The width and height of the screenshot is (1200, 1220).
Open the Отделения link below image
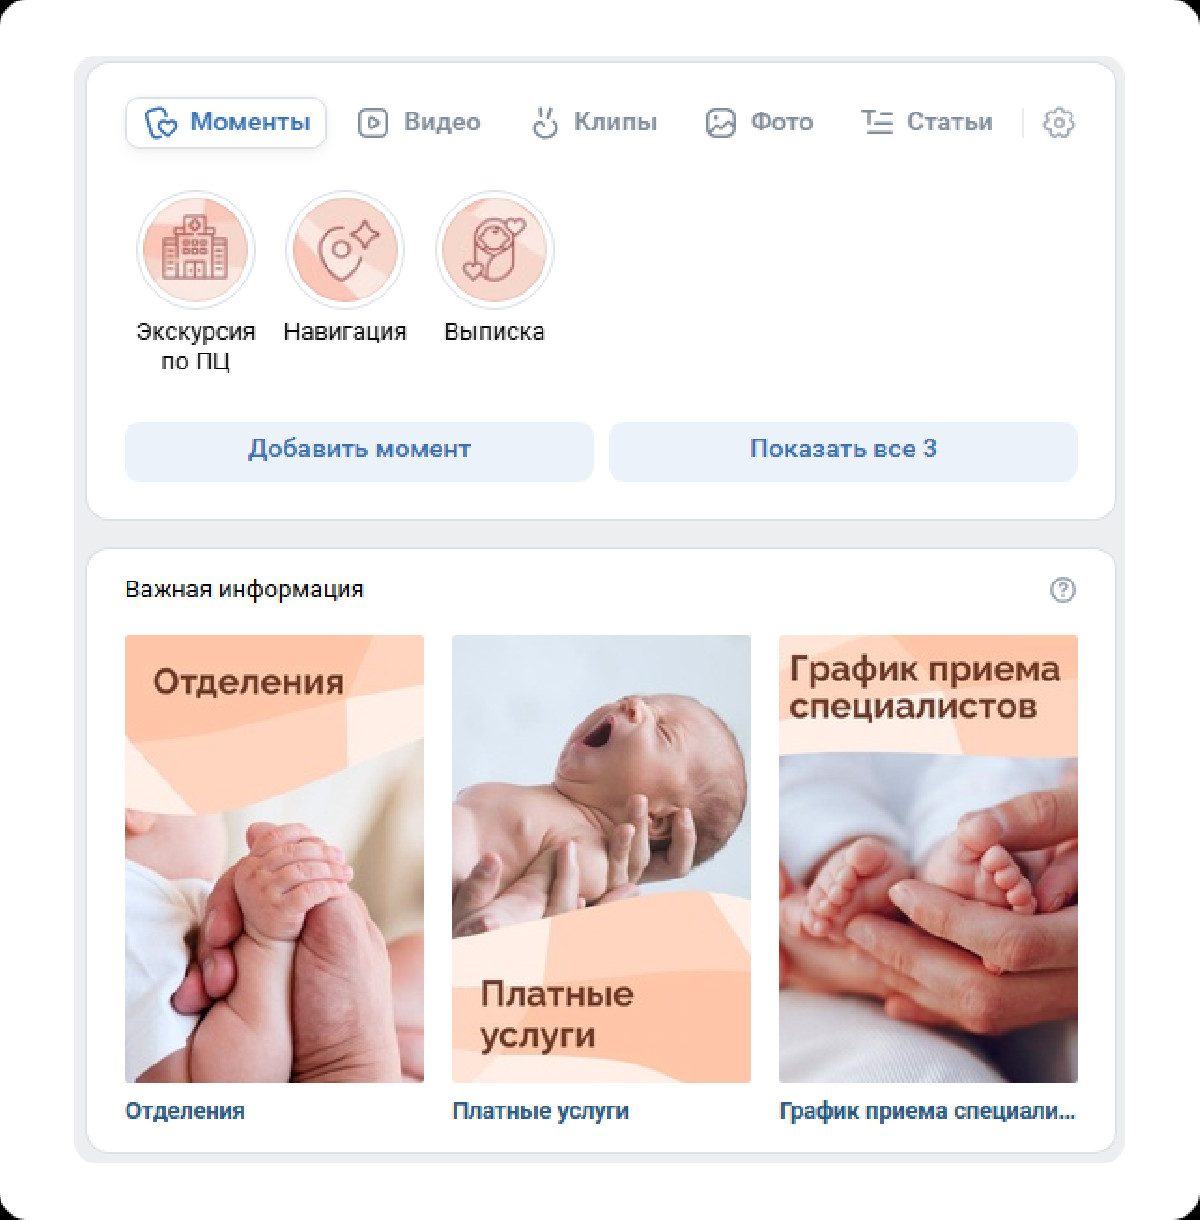185,1111
